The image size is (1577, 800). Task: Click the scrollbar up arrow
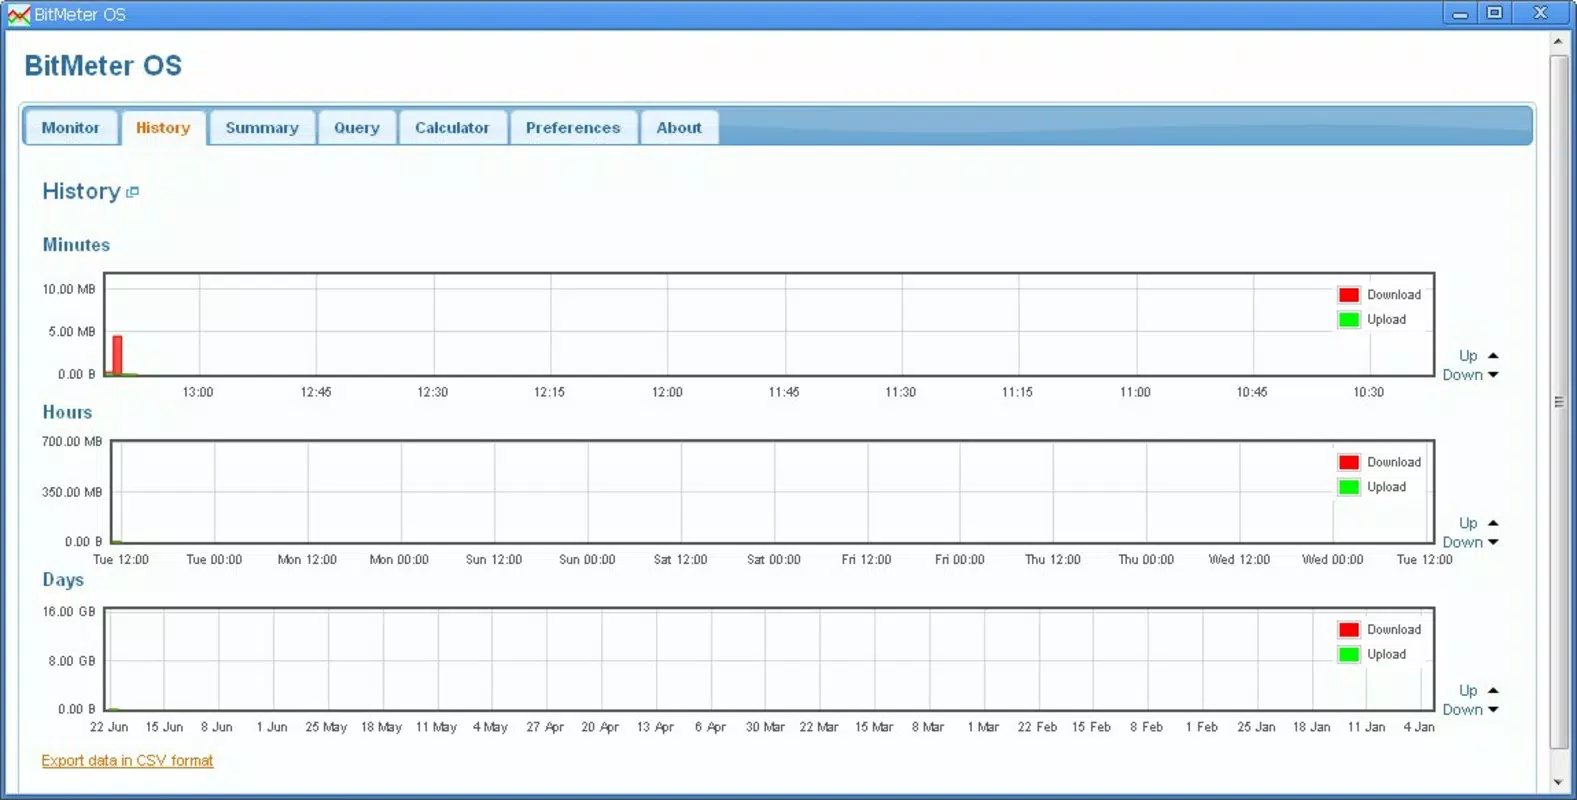tap(1558, 42)
